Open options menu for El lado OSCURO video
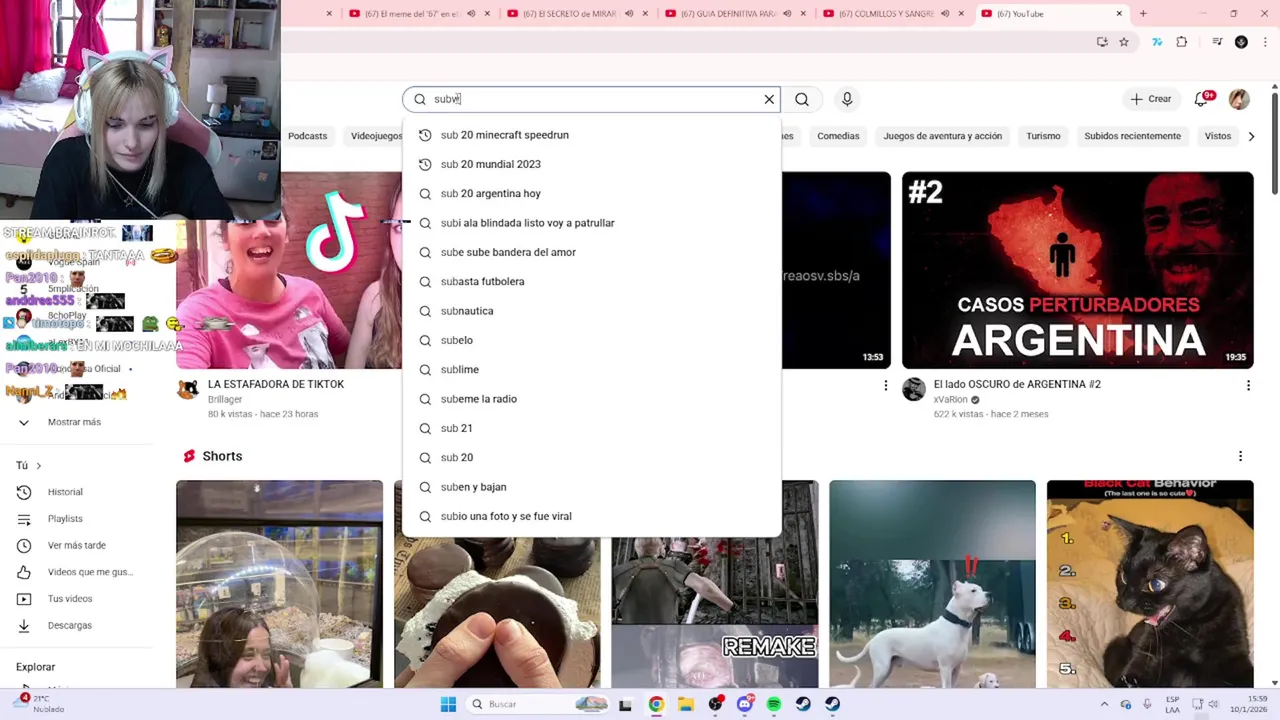 [x=1248, y=385]
